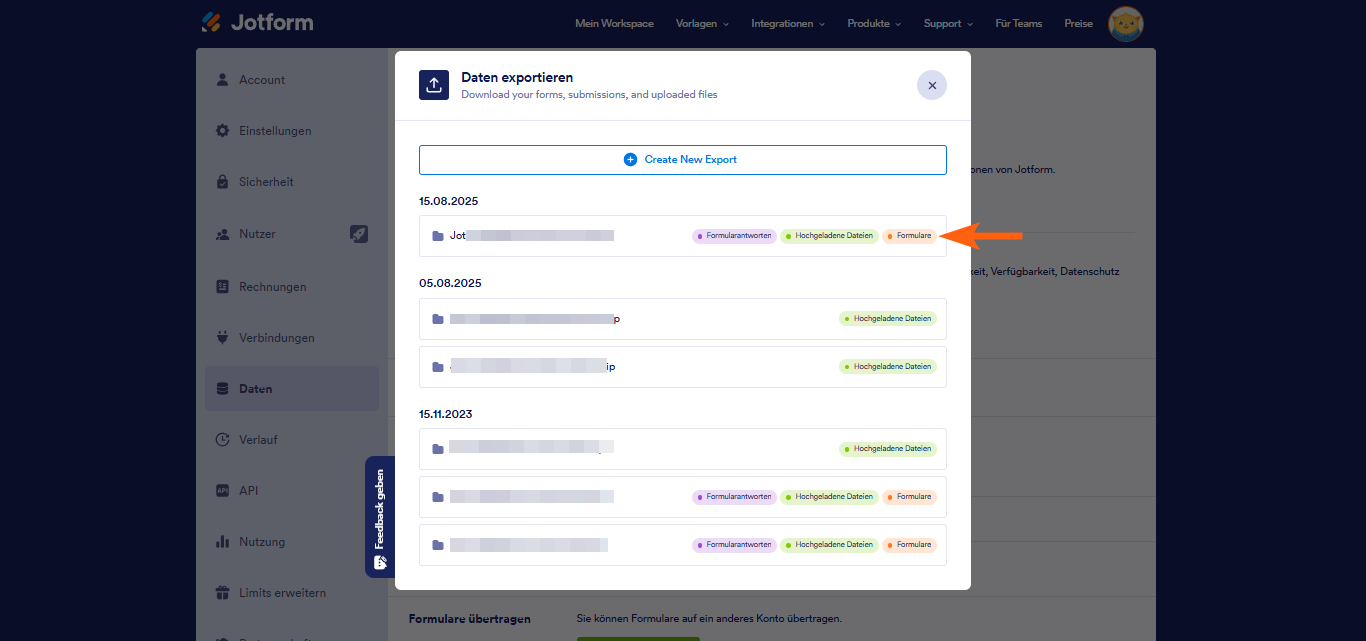The image size is (1366, 641).
Task: Click the Download your forms subtitle text
Action: tap(589, 95)
